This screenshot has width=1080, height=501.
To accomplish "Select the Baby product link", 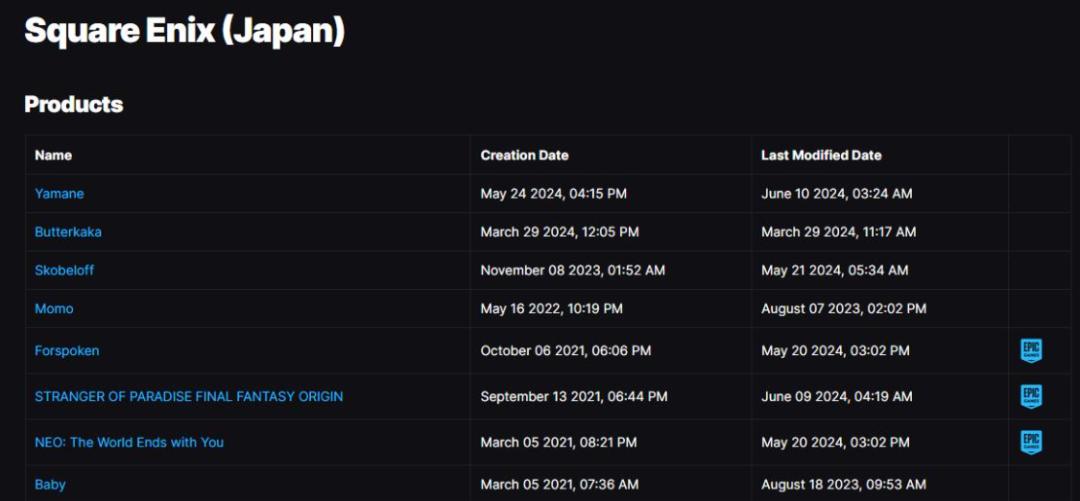I will point(50,485).
